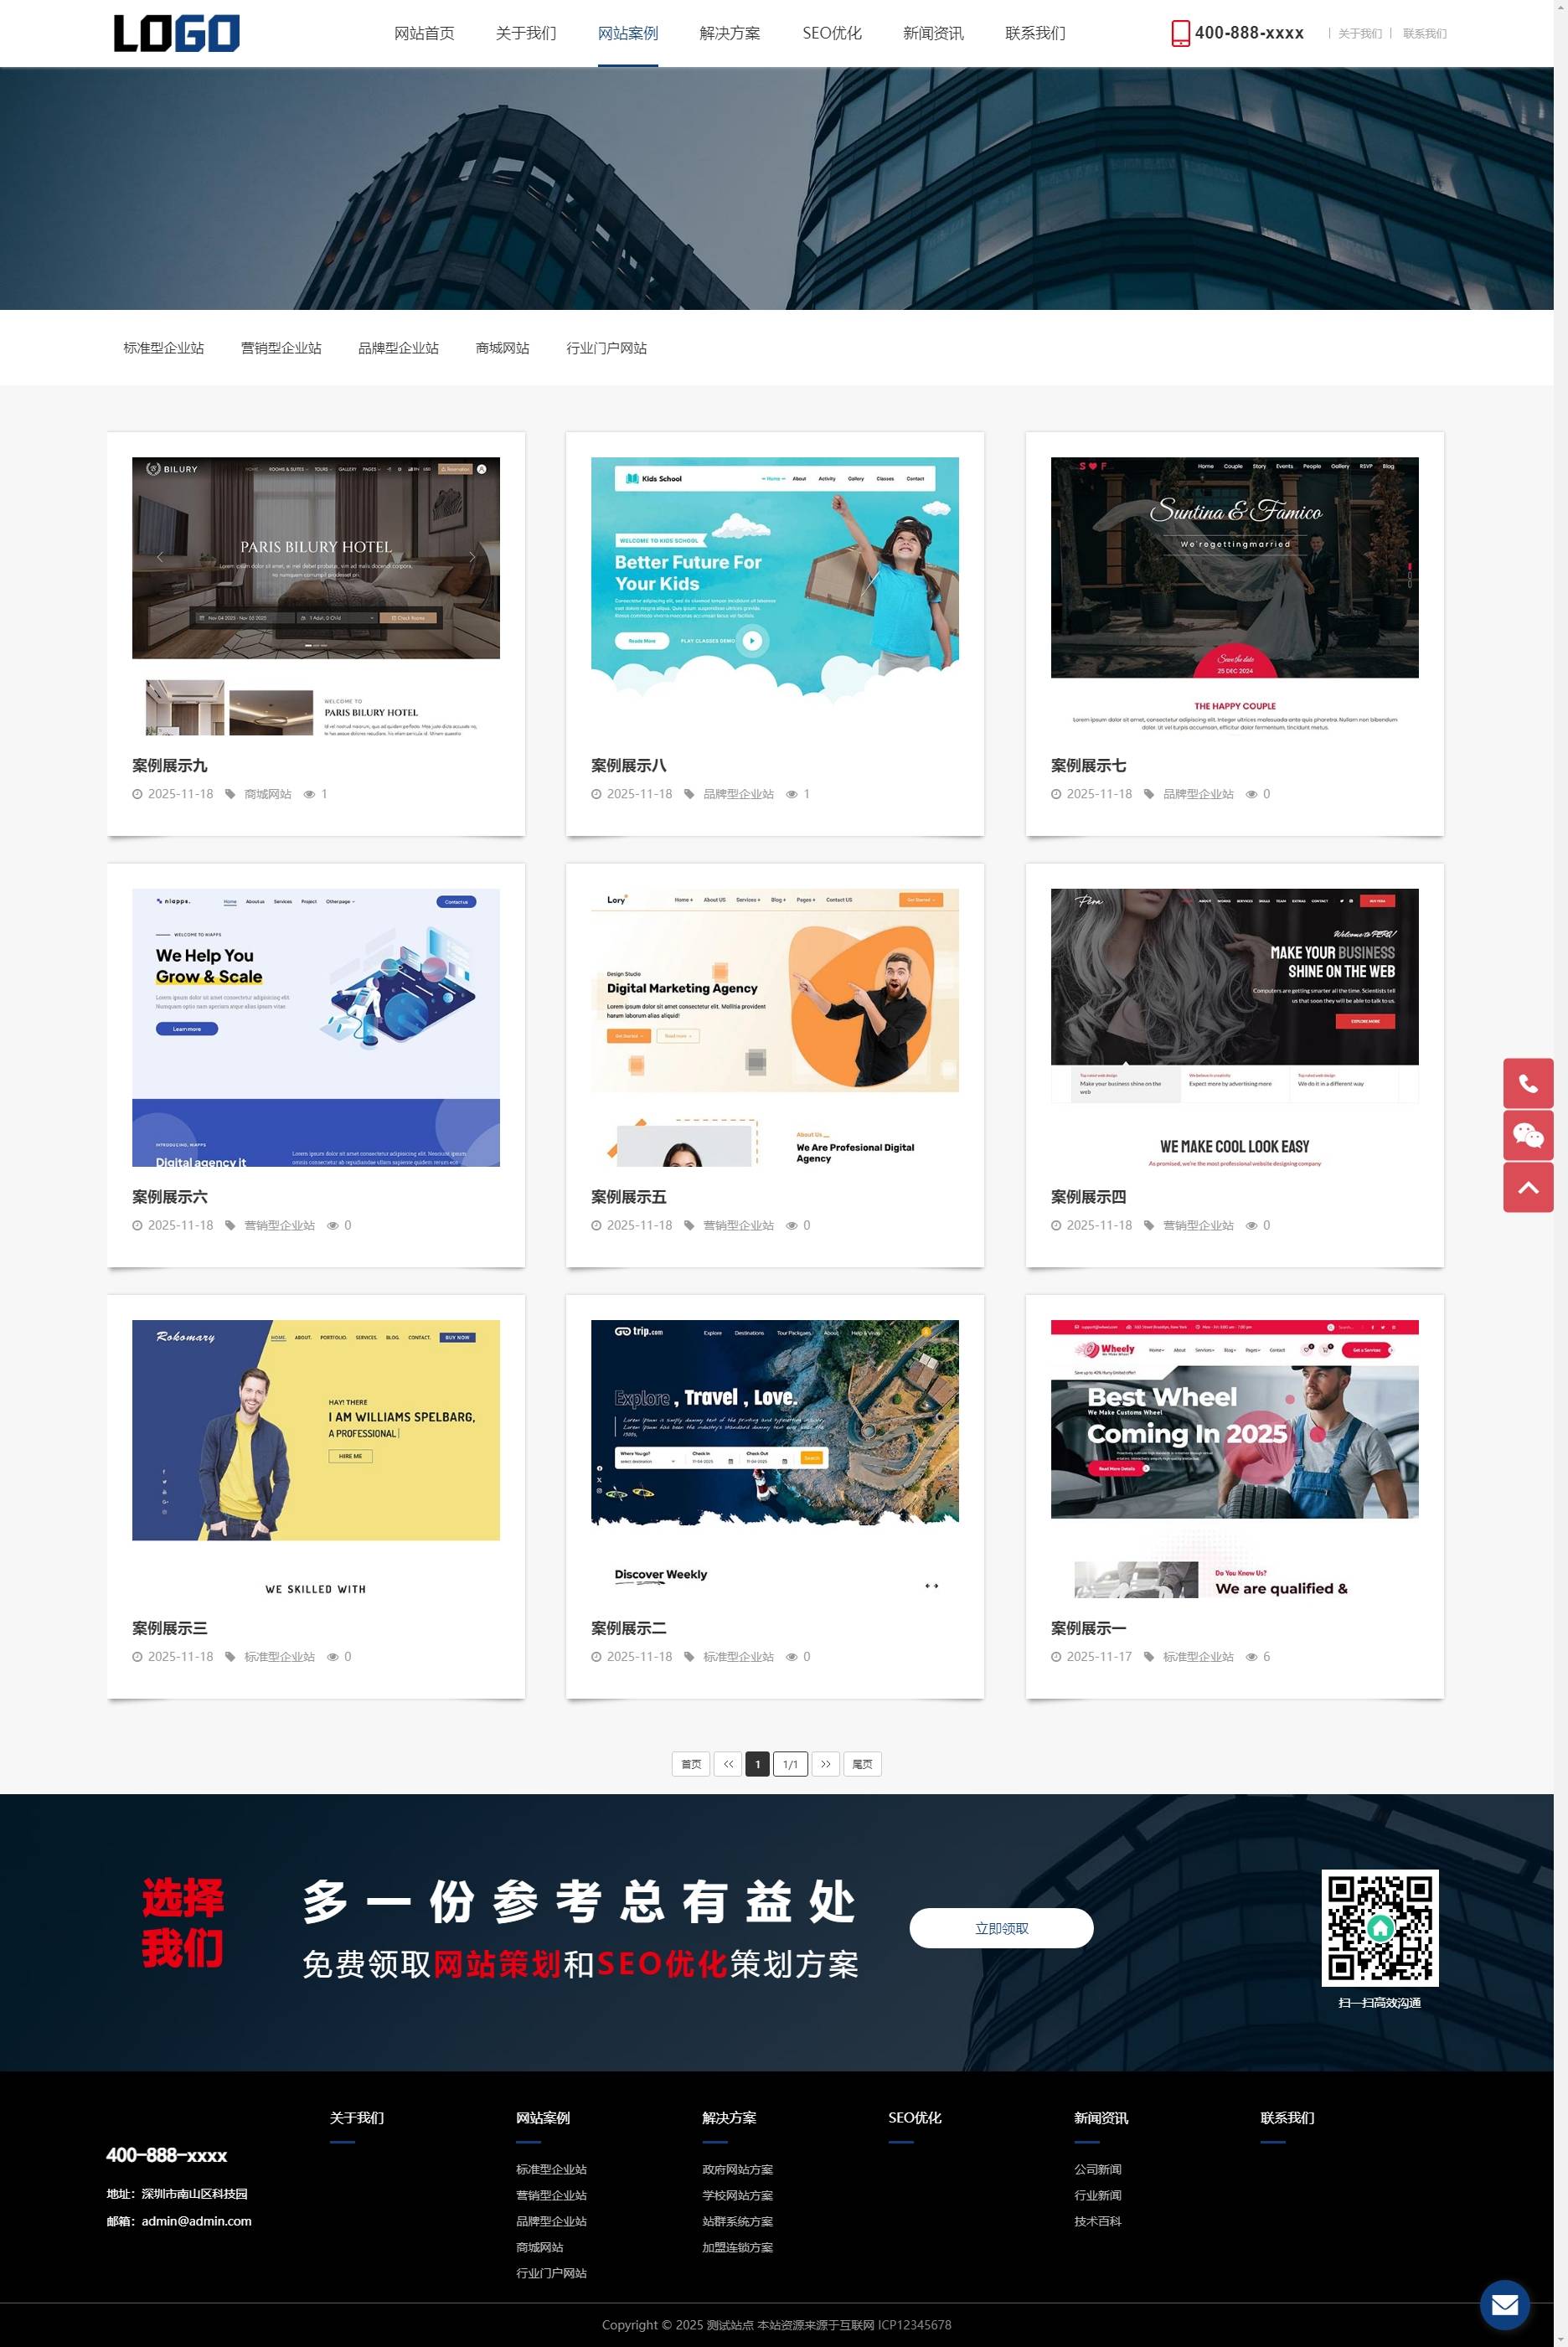The height and width of the screenshot is (2347, 1568).
Task: Click the LOGO image in header
Action: point(176,33)
